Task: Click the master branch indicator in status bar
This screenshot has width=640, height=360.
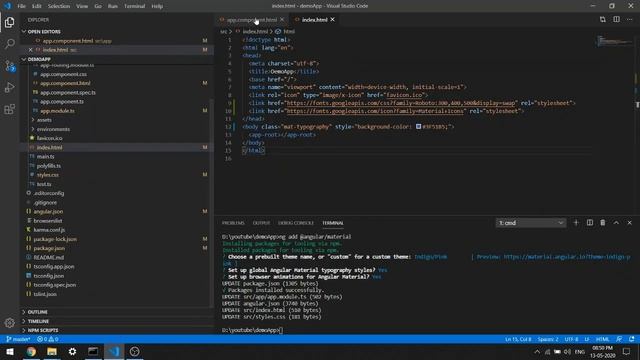Action: (x=18, y=339)
